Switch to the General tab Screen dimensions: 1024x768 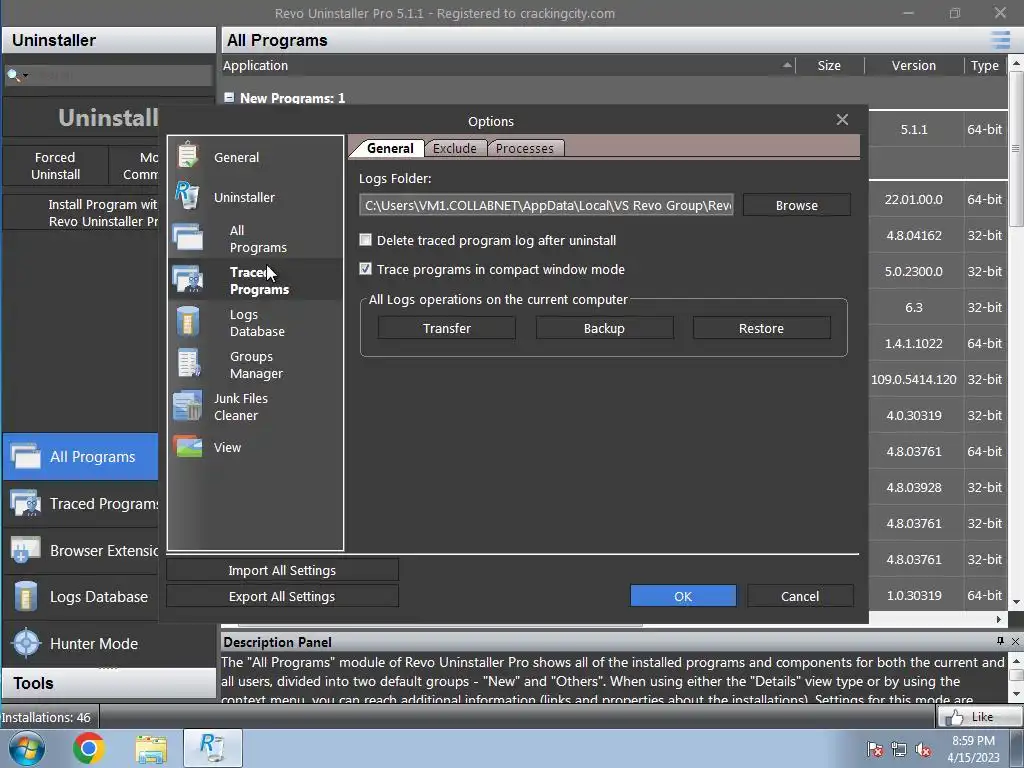pyautogui.click(x=390, y=148)
